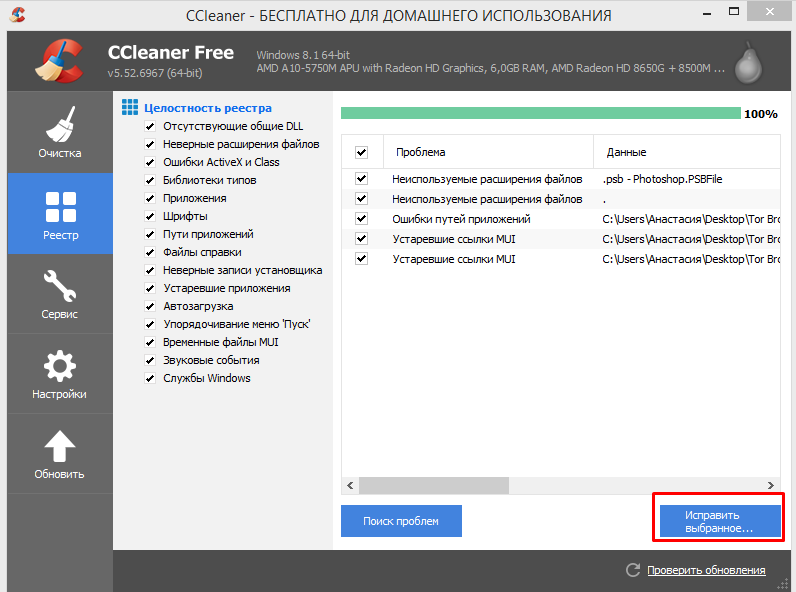
Task: Sort by Данные column header
Action: pos(687,152)
